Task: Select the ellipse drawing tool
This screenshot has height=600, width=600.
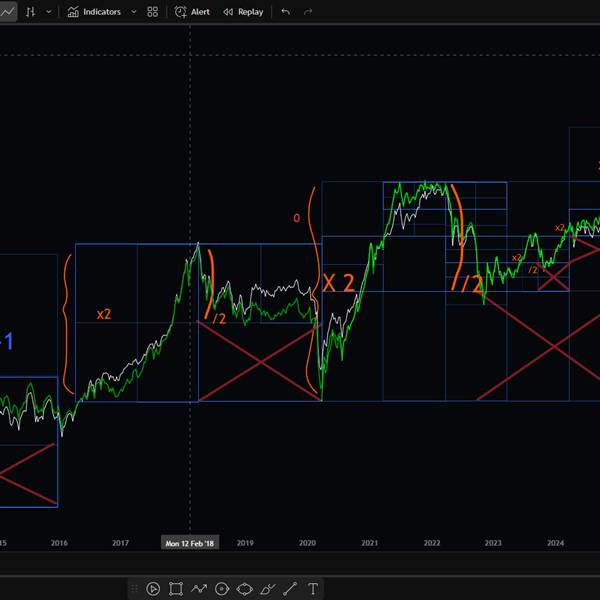Action: [x=245, y=589]
